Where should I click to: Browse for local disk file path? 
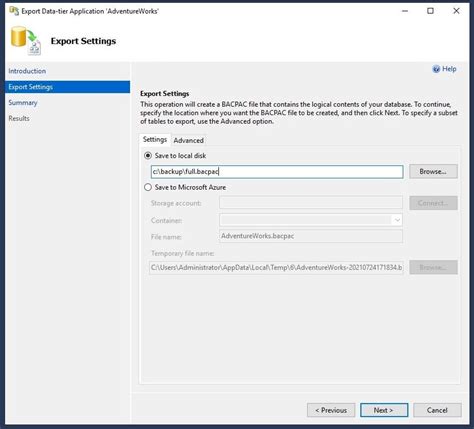coord(433,171)
